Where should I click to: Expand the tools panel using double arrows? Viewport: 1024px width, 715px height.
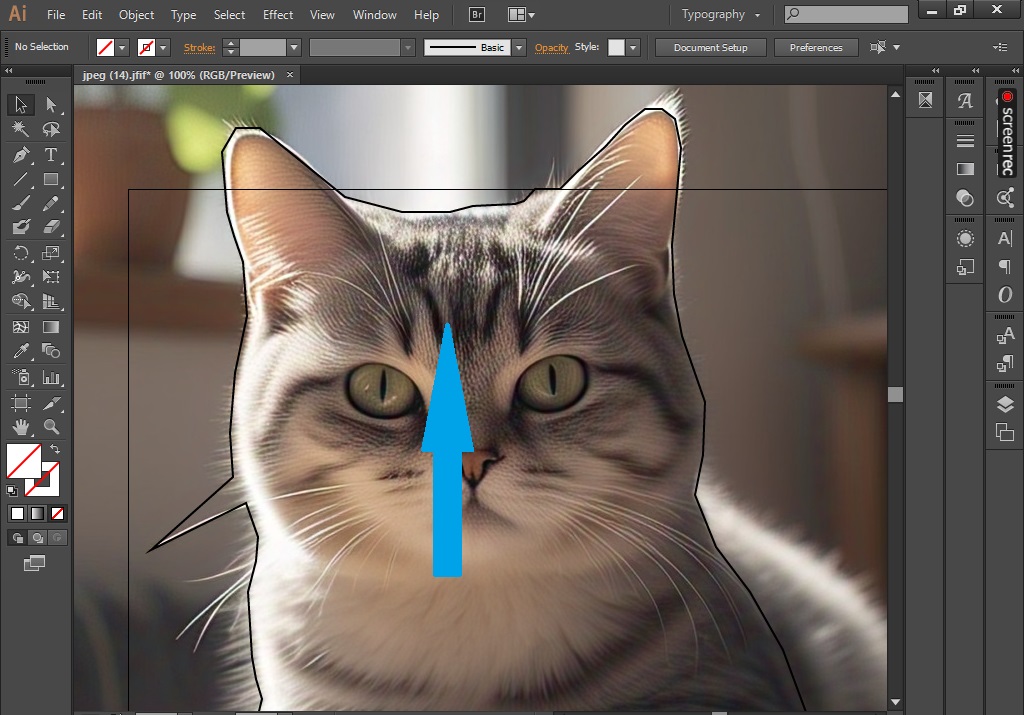pyautogui.click(x=8, y=71)
